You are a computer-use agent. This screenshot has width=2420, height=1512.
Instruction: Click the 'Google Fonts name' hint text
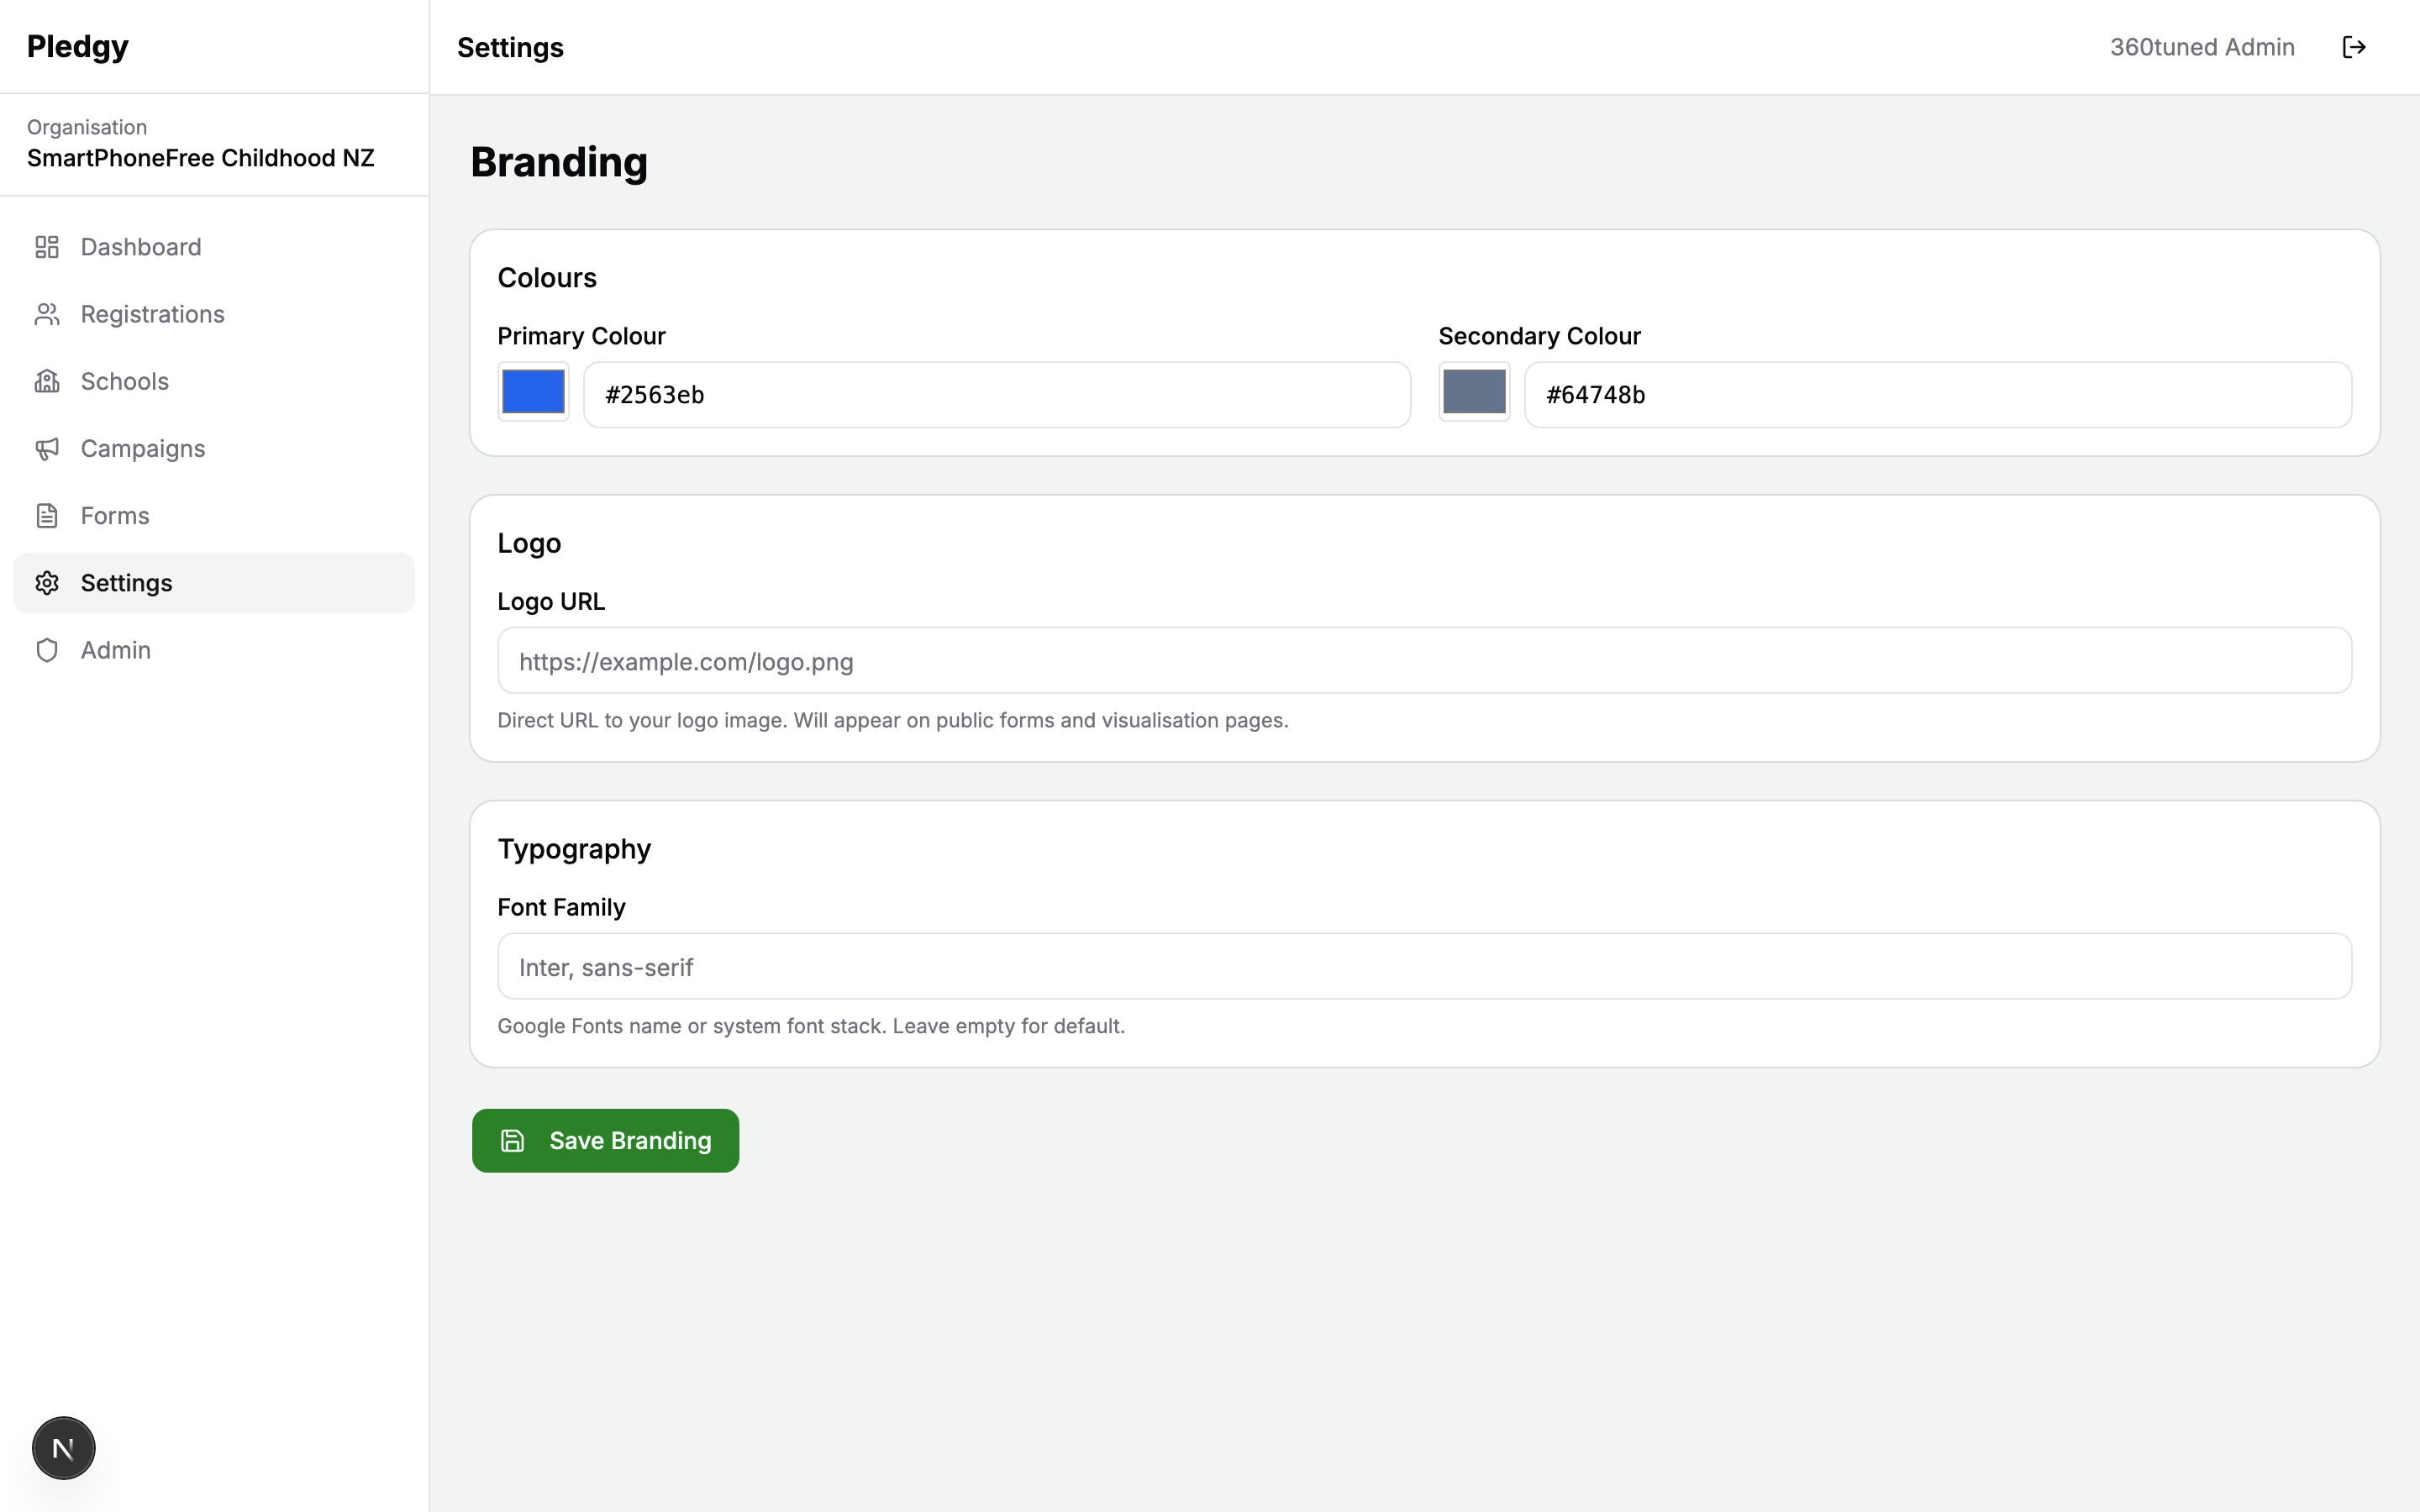(811, 1026)
